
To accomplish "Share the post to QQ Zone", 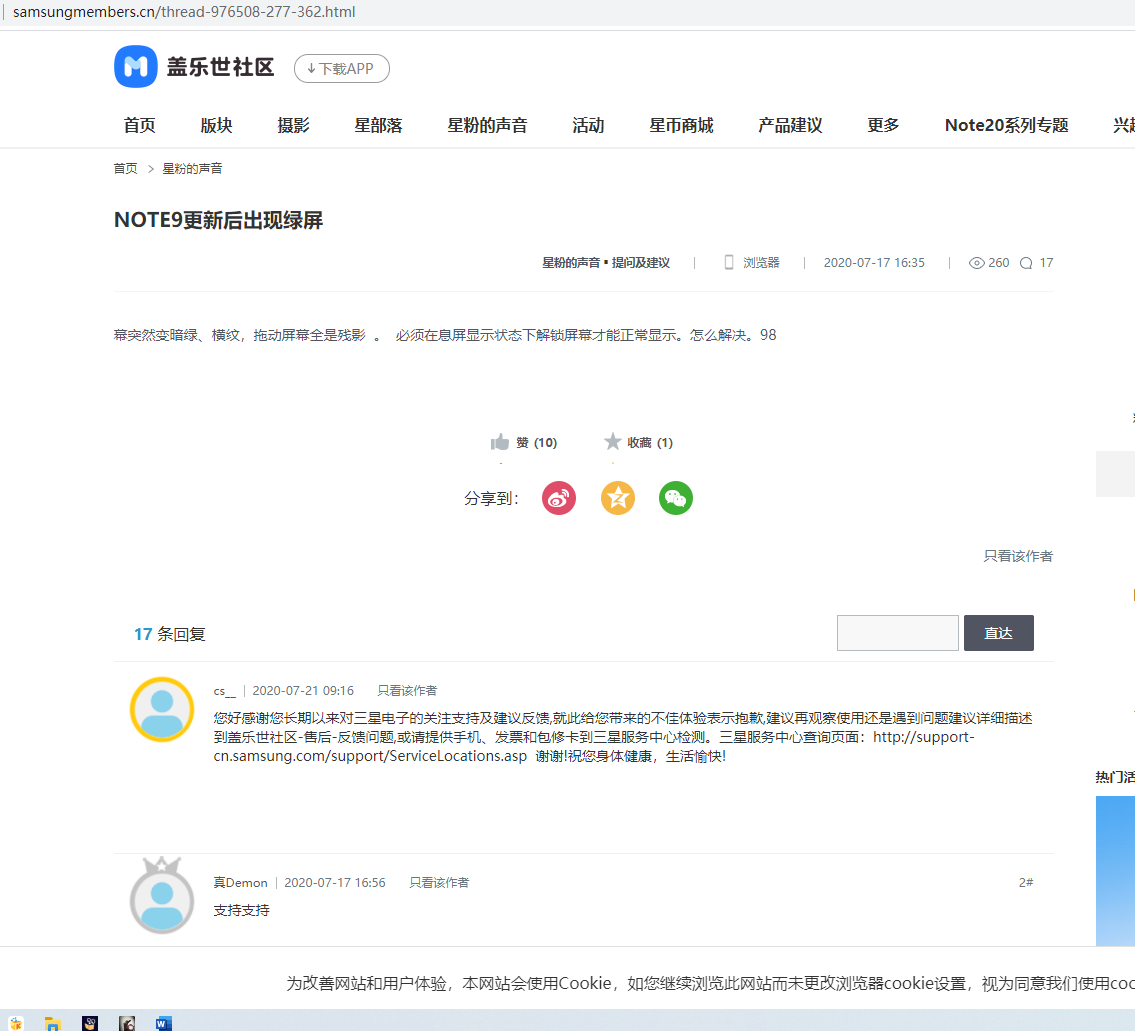I will click(x=617, y=498).
